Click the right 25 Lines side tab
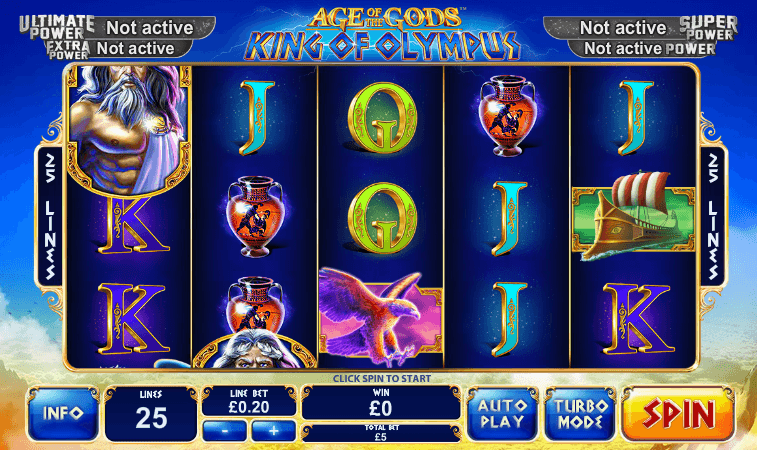This screenshot has width=757, height=450. [713, 216]
